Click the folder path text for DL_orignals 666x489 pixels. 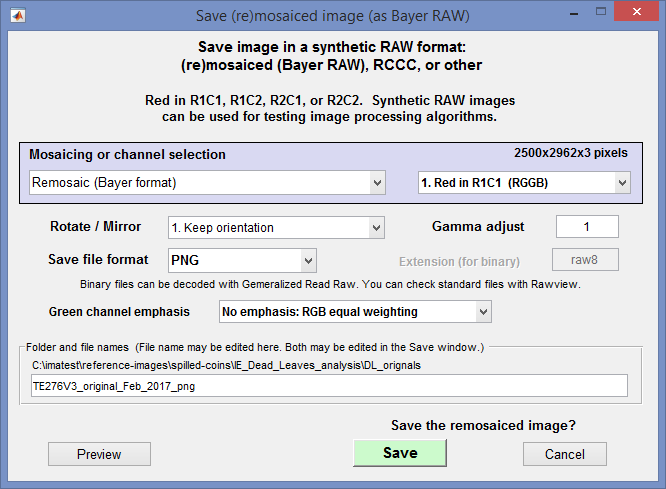(226, 365)
